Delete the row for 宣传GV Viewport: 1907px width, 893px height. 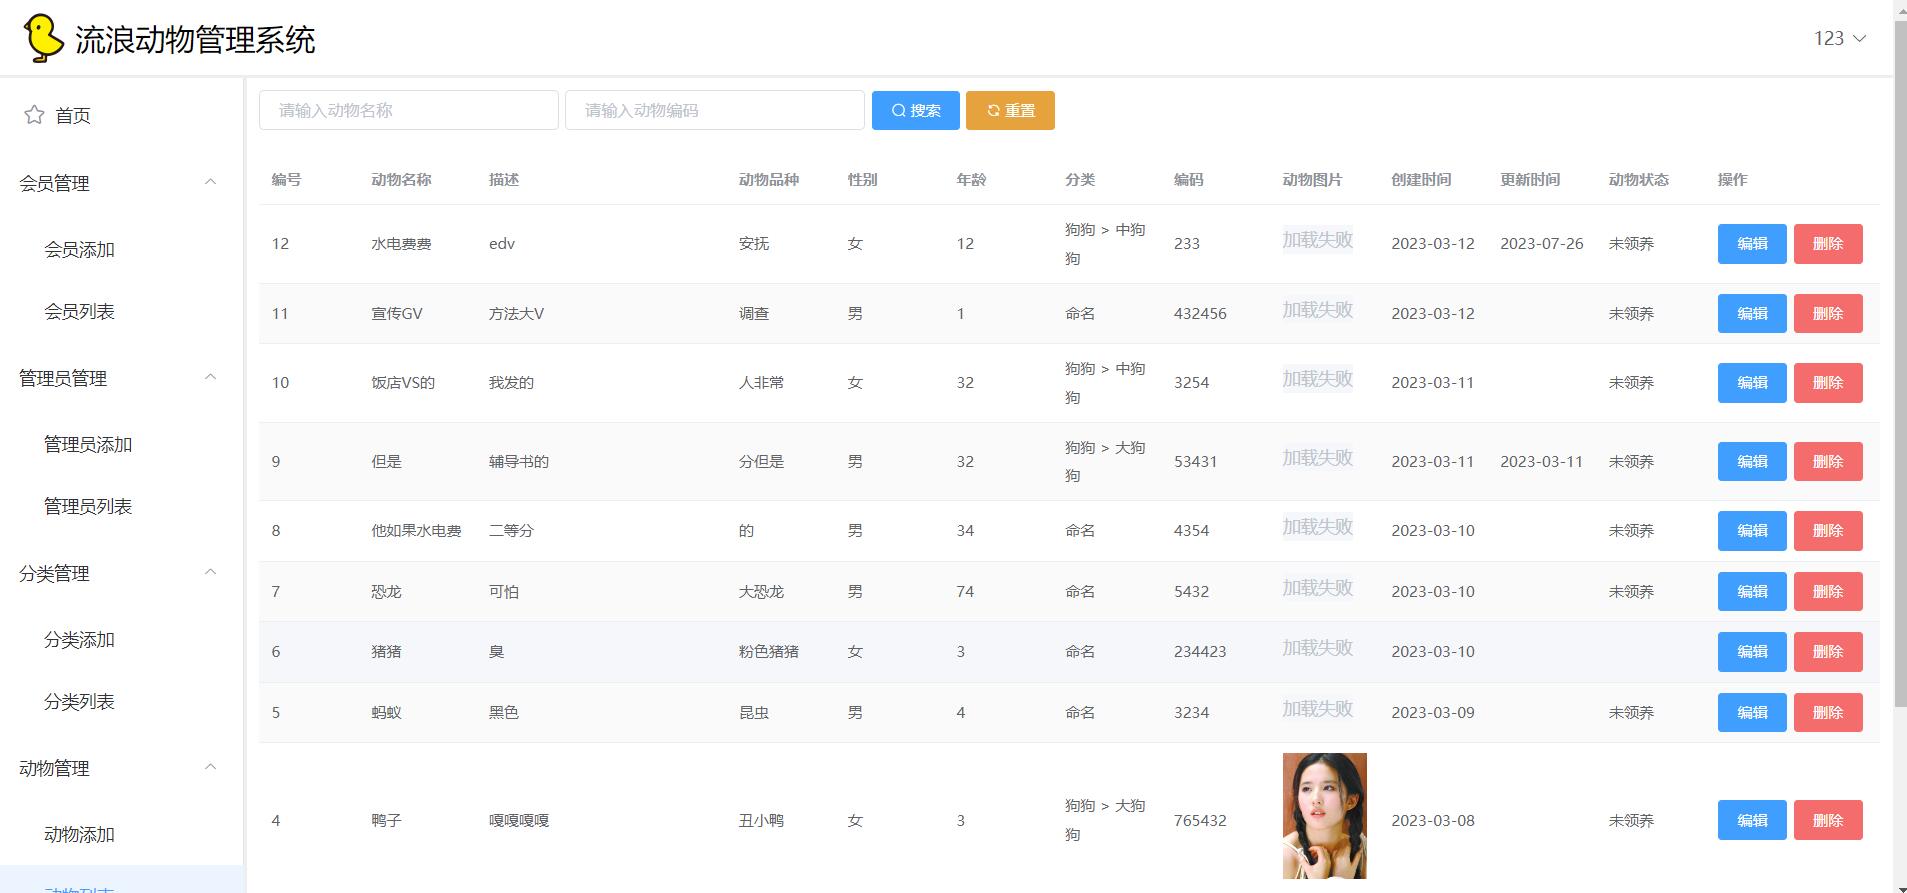click(x=1828, y=313)
